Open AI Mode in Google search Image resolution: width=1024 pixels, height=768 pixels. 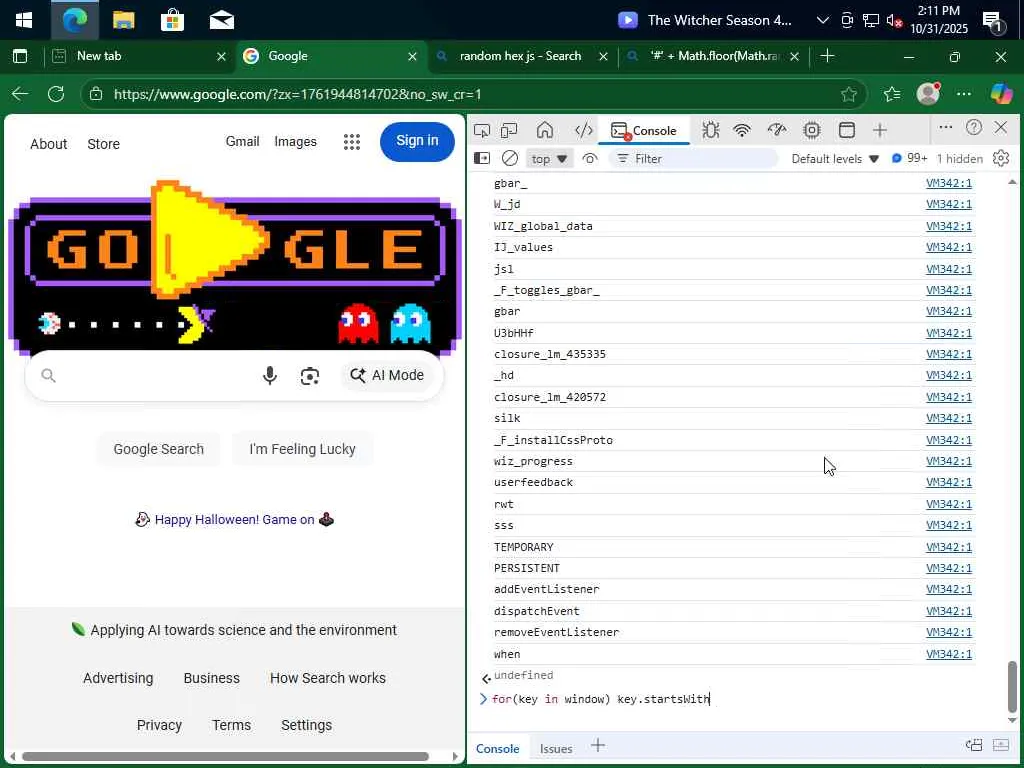click(387, 376)
